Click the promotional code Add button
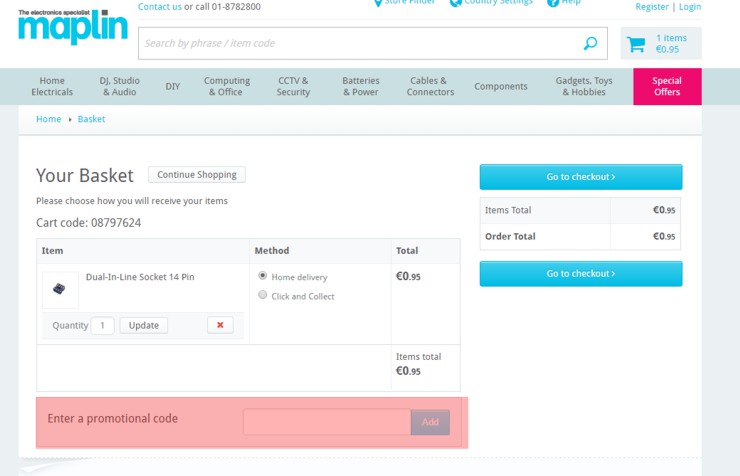The width and height of the screenshot is (740, 476). [x=430, y=422]
